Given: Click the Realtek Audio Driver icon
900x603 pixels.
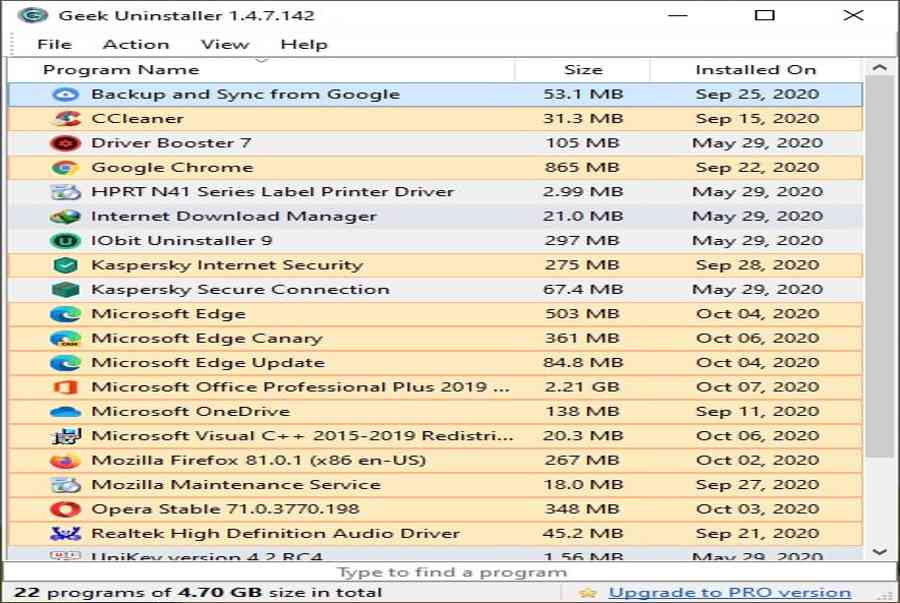Looking at the screenshot, I should coord(65,534).
